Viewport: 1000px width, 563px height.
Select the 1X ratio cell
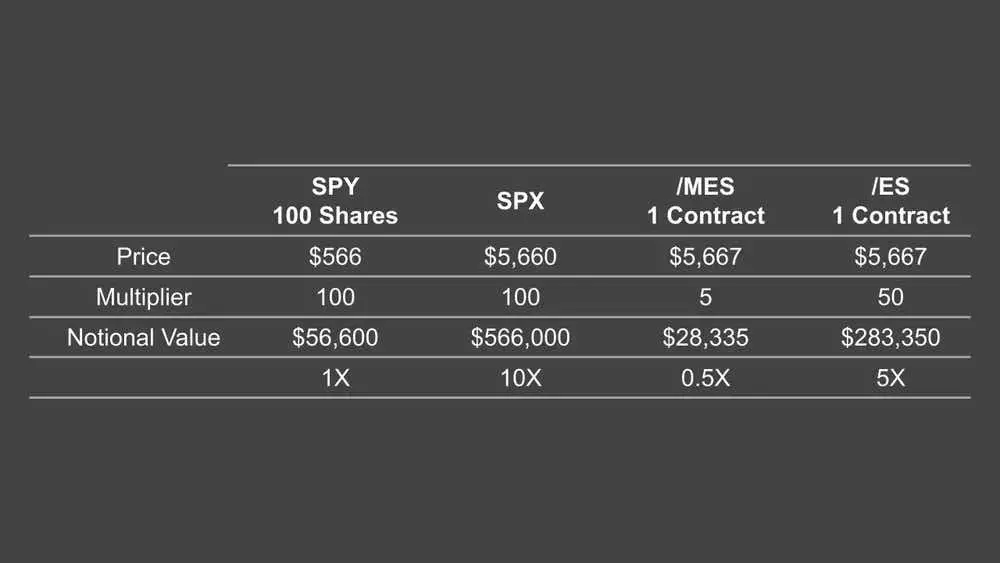point(335,378)
